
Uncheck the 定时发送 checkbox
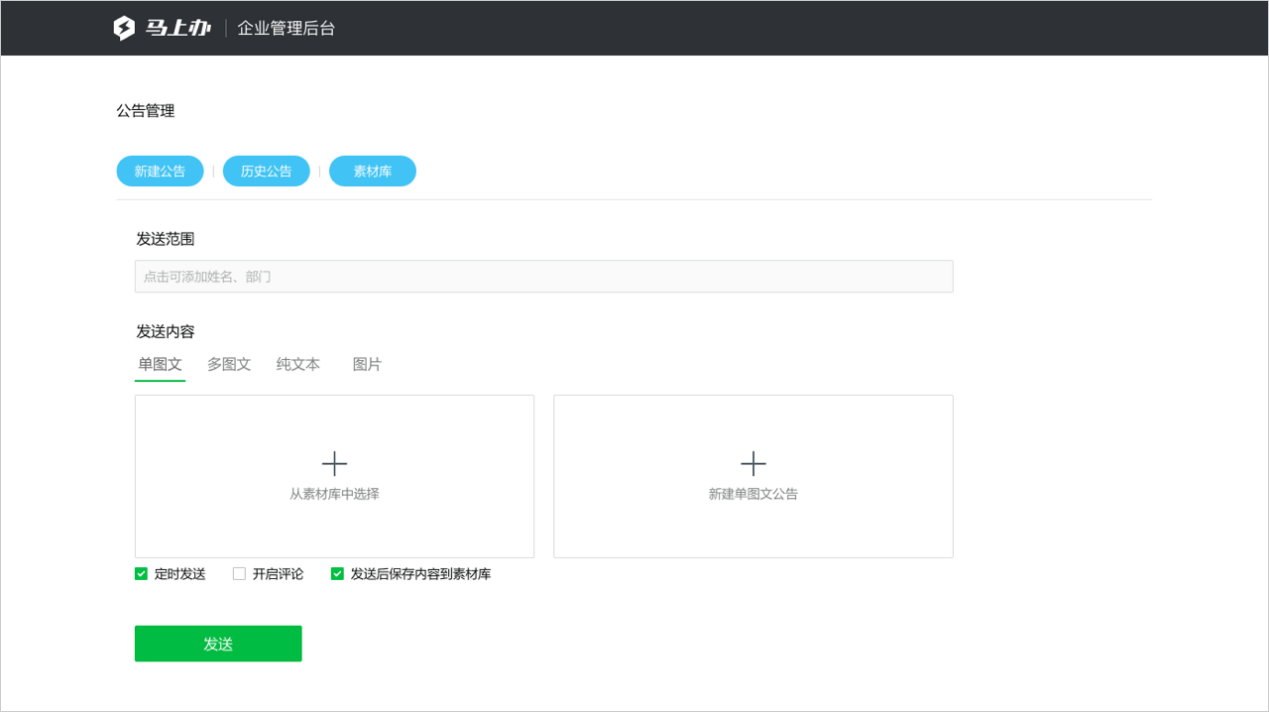tap(141, 574)
